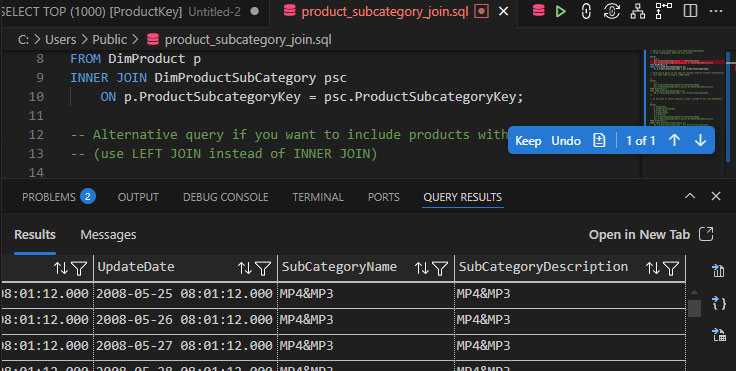The height and width of the screenshot is (371, 736).
Task: Open the More Actions ellipsis menu
Action: 715,11
